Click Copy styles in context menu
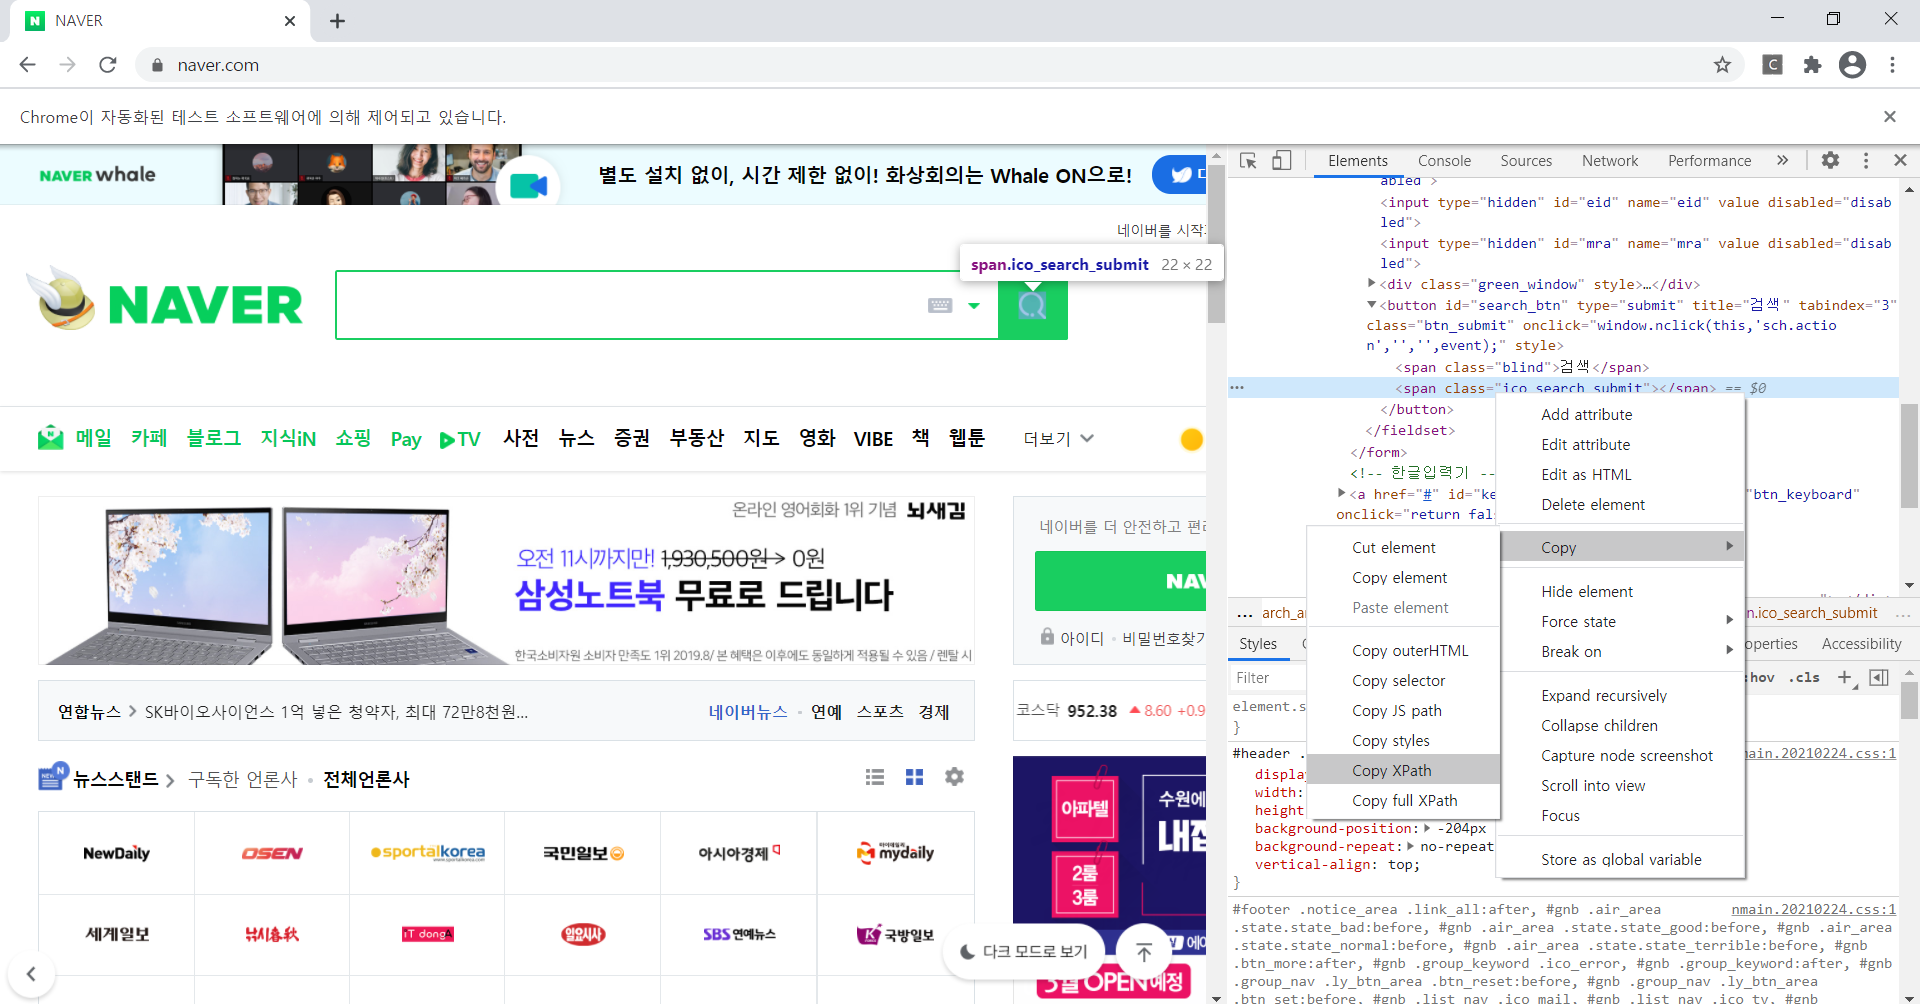 click(x=1404, y=740)
